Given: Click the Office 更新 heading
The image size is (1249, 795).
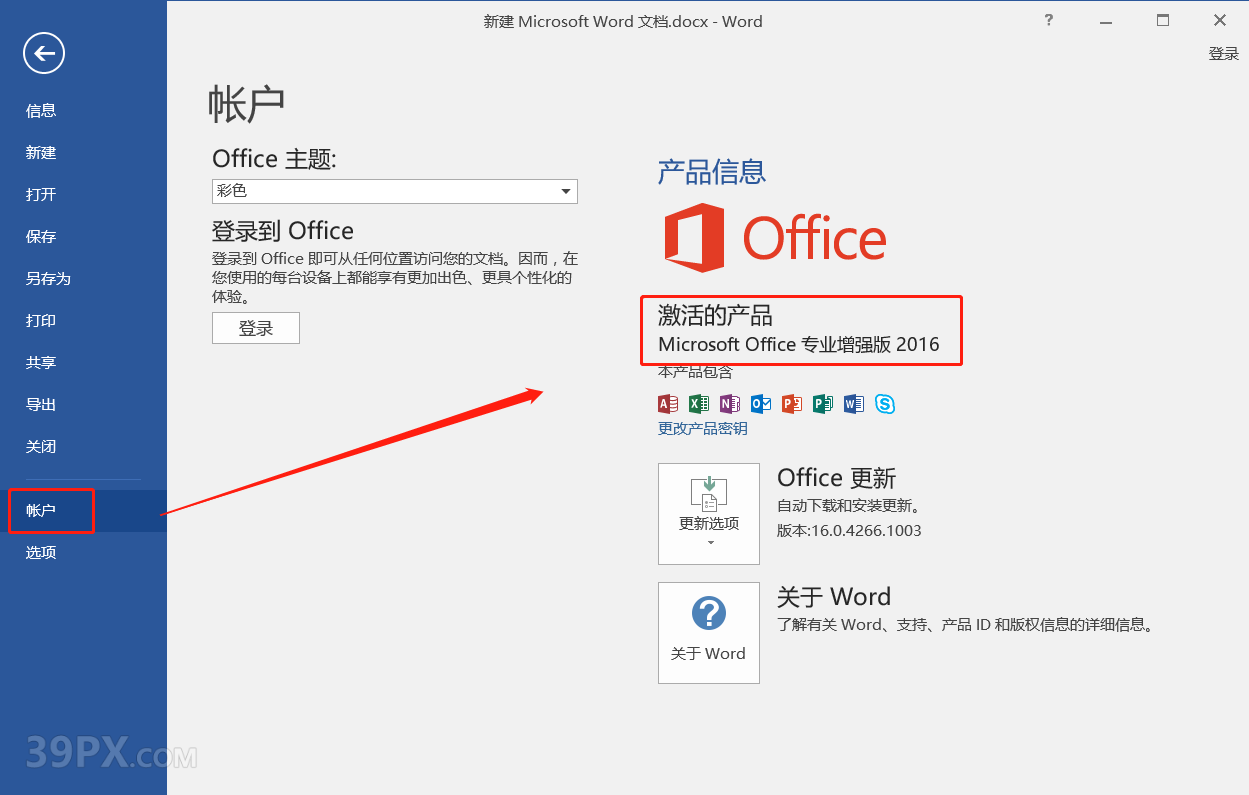Looking at the screenshot, I should coord(837,478).
